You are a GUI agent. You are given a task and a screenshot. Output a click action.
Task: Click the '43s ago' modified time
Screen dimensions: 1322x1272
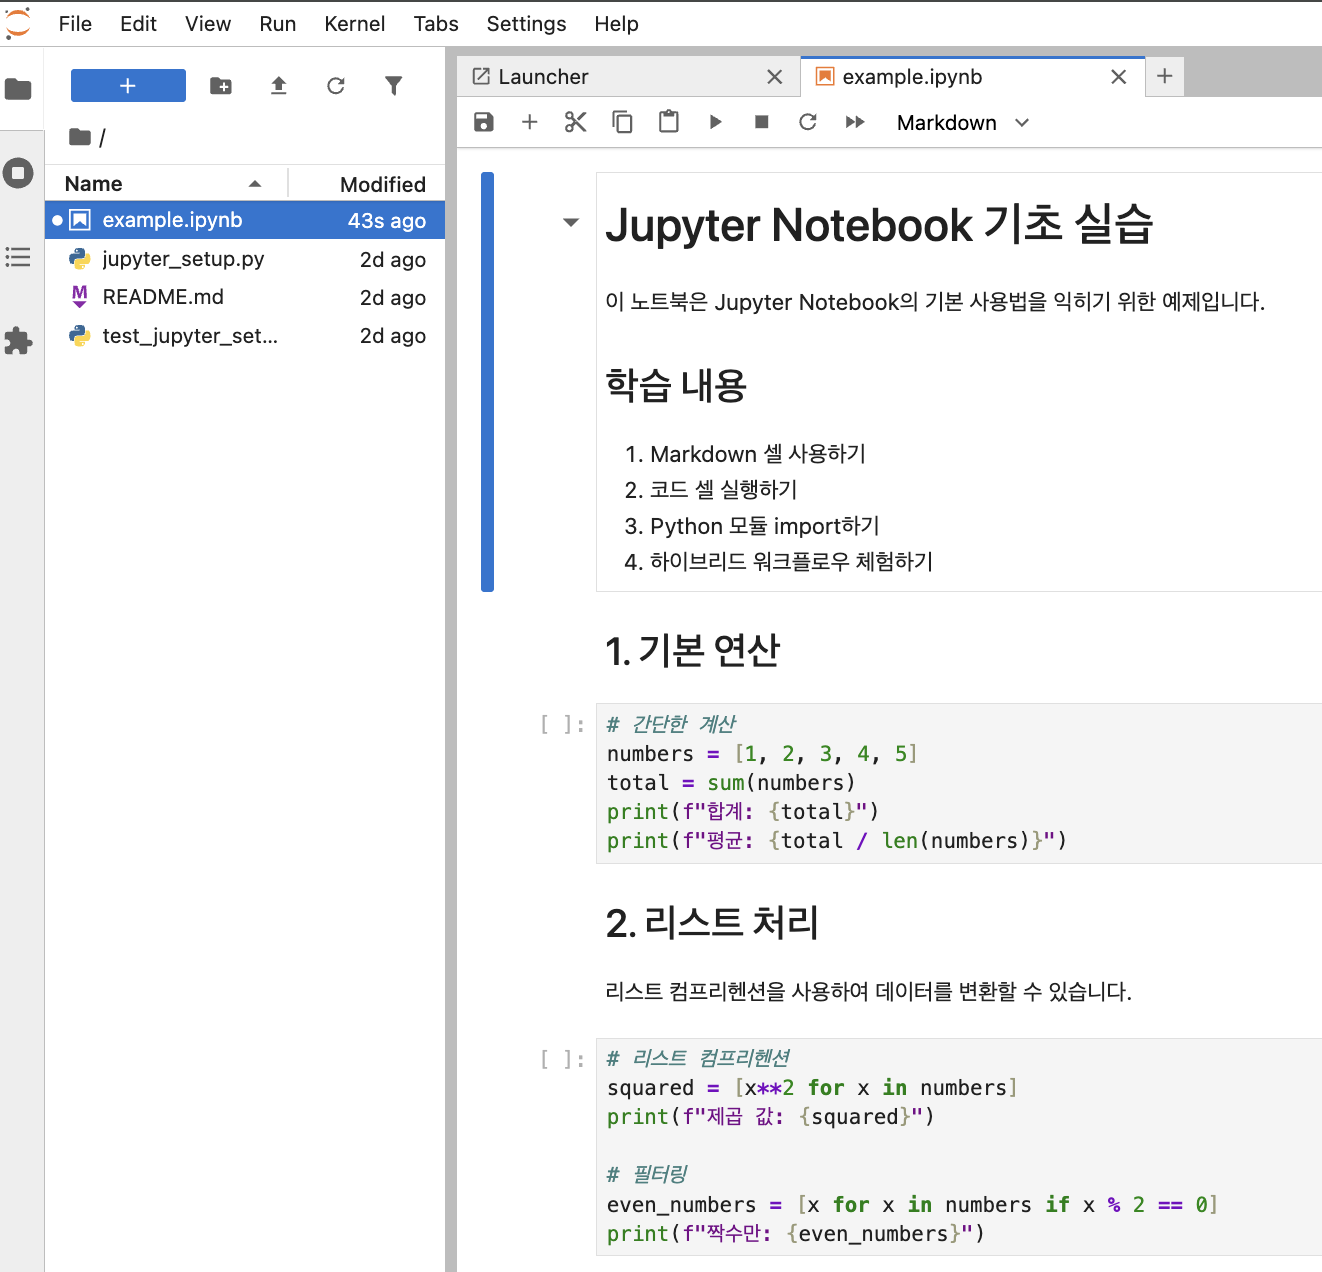pyautogui.click(x=387, y=221)
